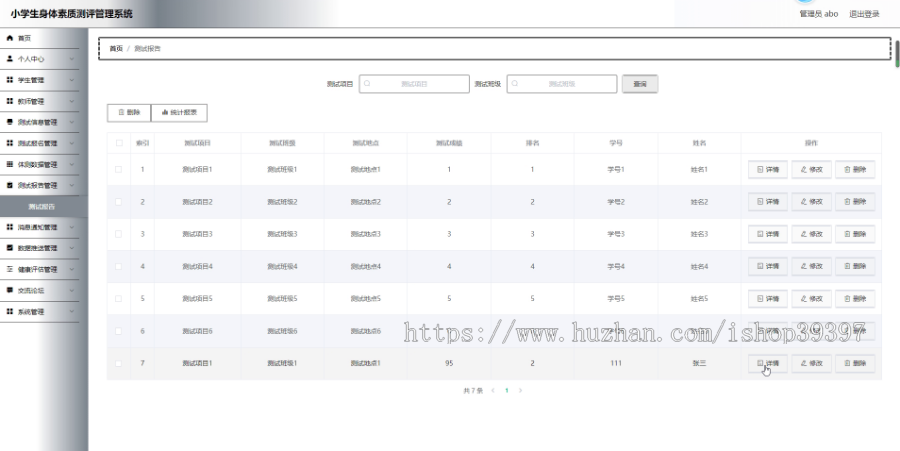
Task: Click the 修改 pencil icon in row 2
Action: (x=804, y=201)
